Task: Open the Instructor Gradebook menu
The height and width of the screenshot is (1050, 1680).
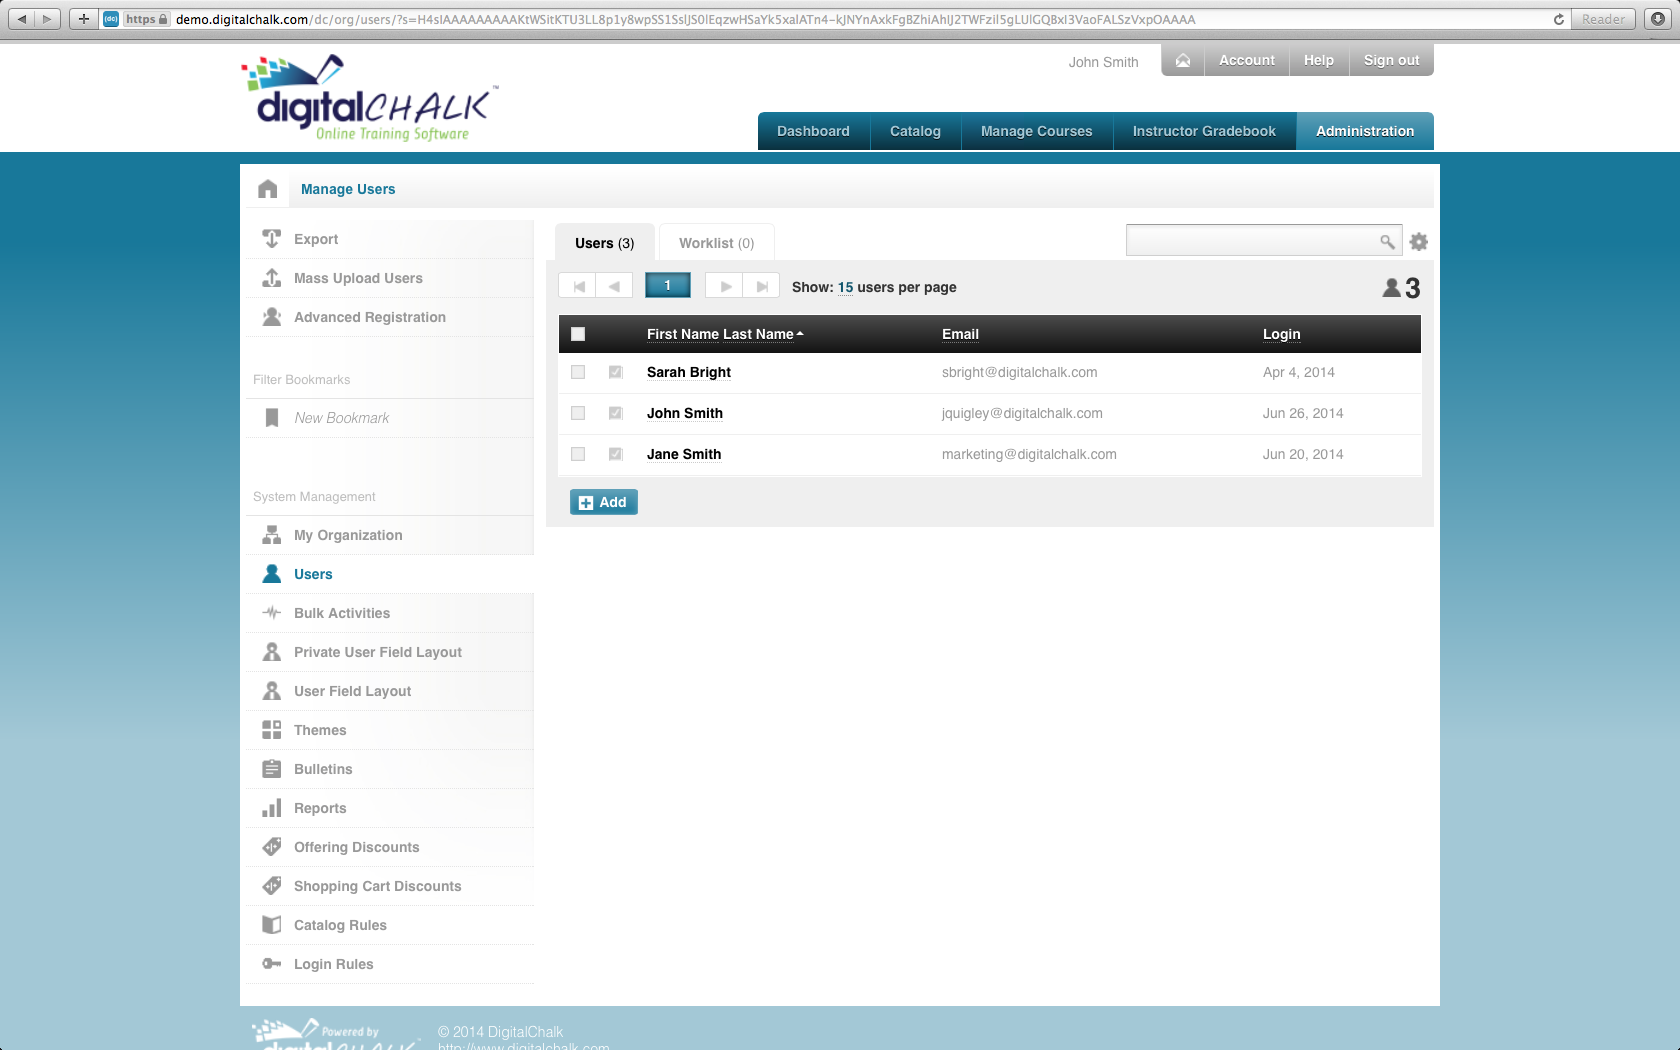Action: click(1203, 131)
